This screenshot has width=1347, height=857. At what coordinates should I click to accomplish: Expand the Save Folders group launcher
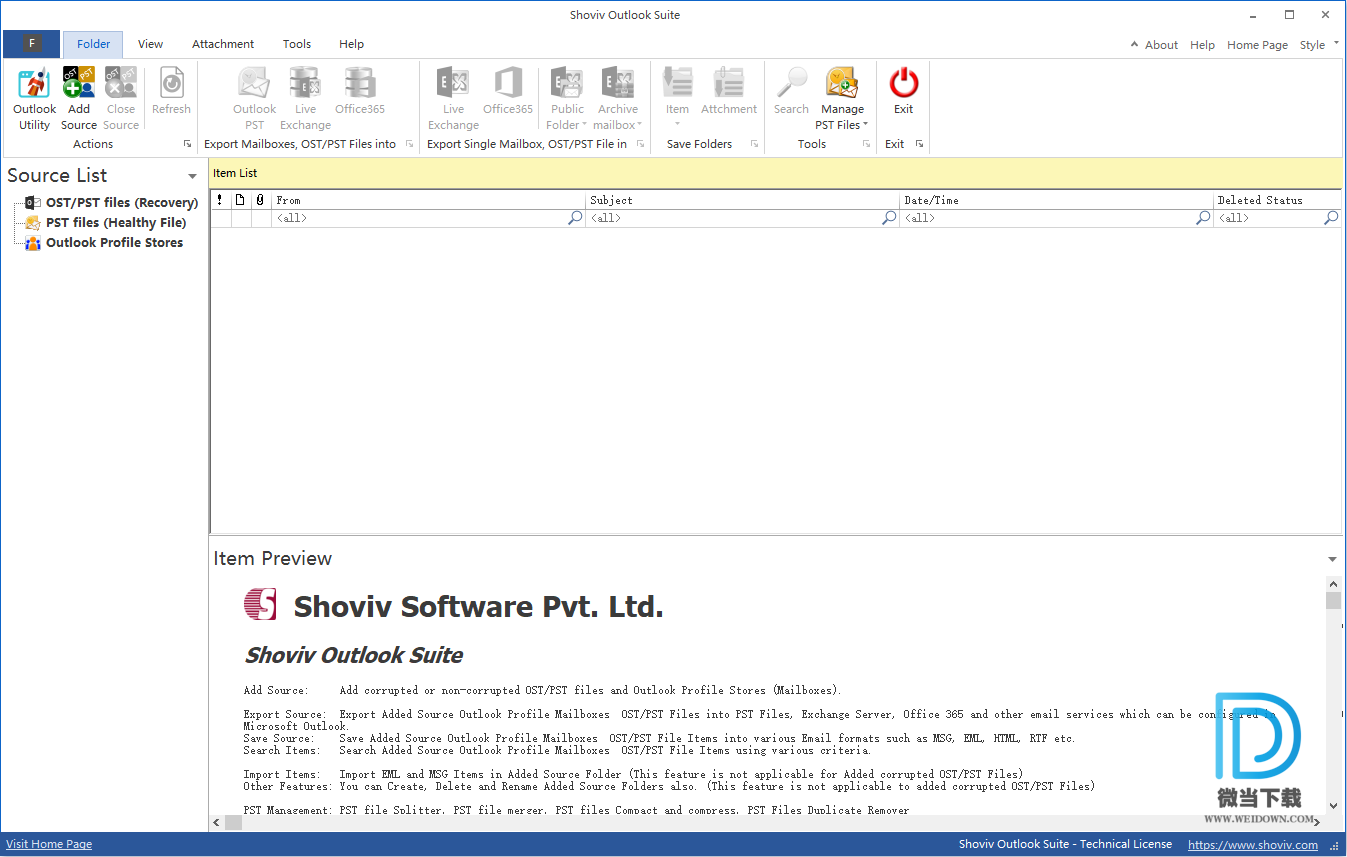click(754, 144)
